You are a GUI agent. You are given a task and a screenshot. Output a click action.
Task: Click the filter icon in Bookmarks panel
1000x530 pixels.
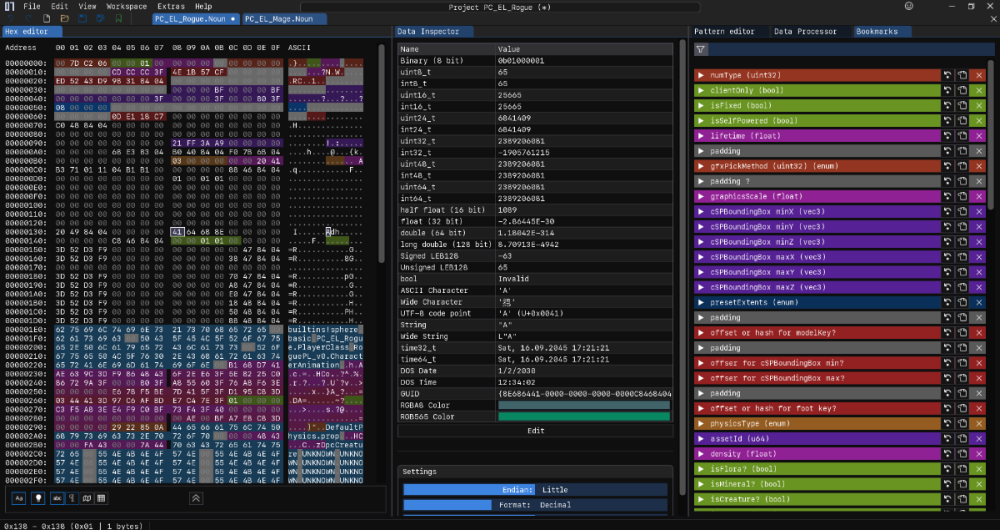pyautogui.click(x=701, y=49)
